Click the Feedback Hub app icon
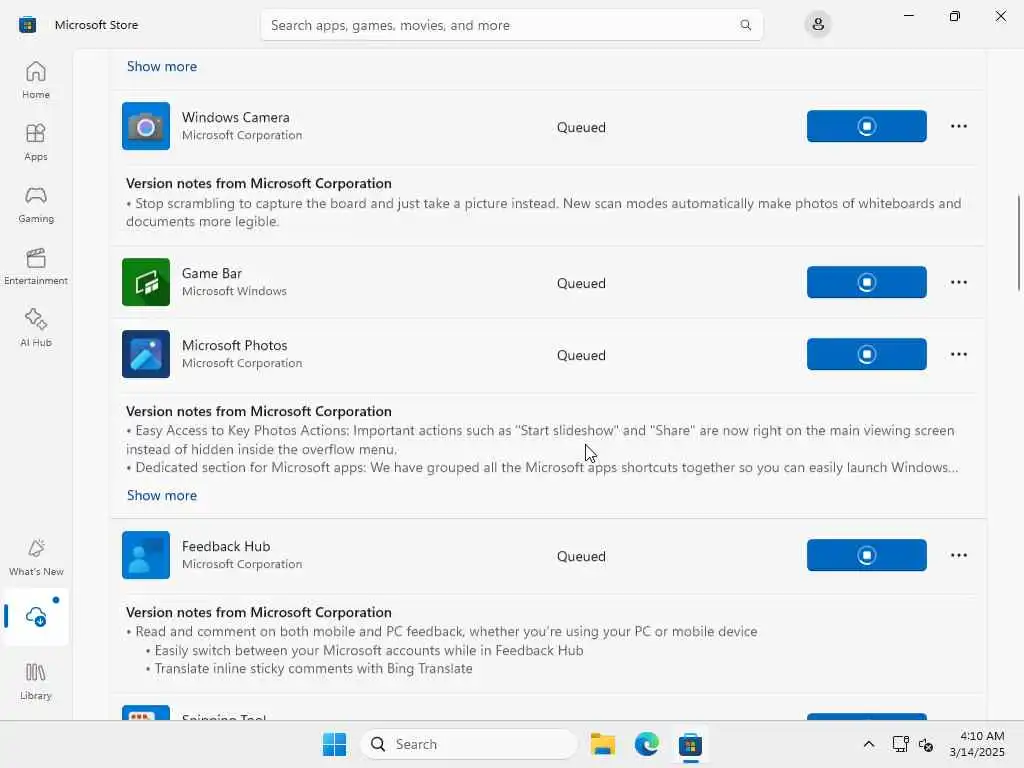This screenshot has height=768, width=1024. (146, 555)
